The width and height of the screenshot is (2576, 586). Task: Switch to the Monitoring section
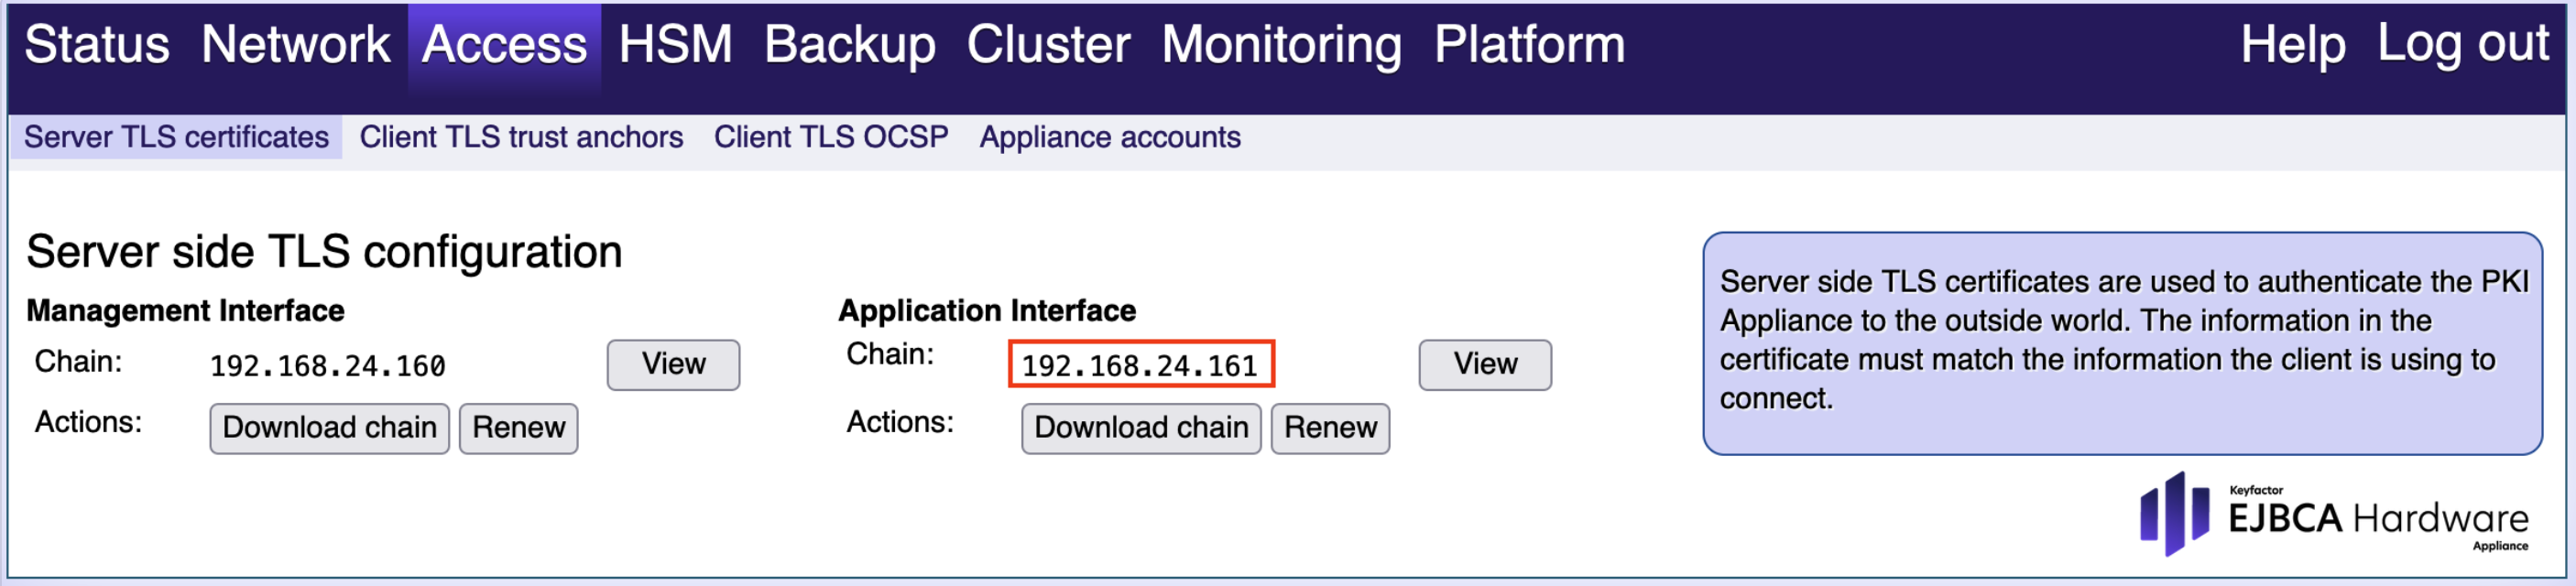pos(1281,45)
